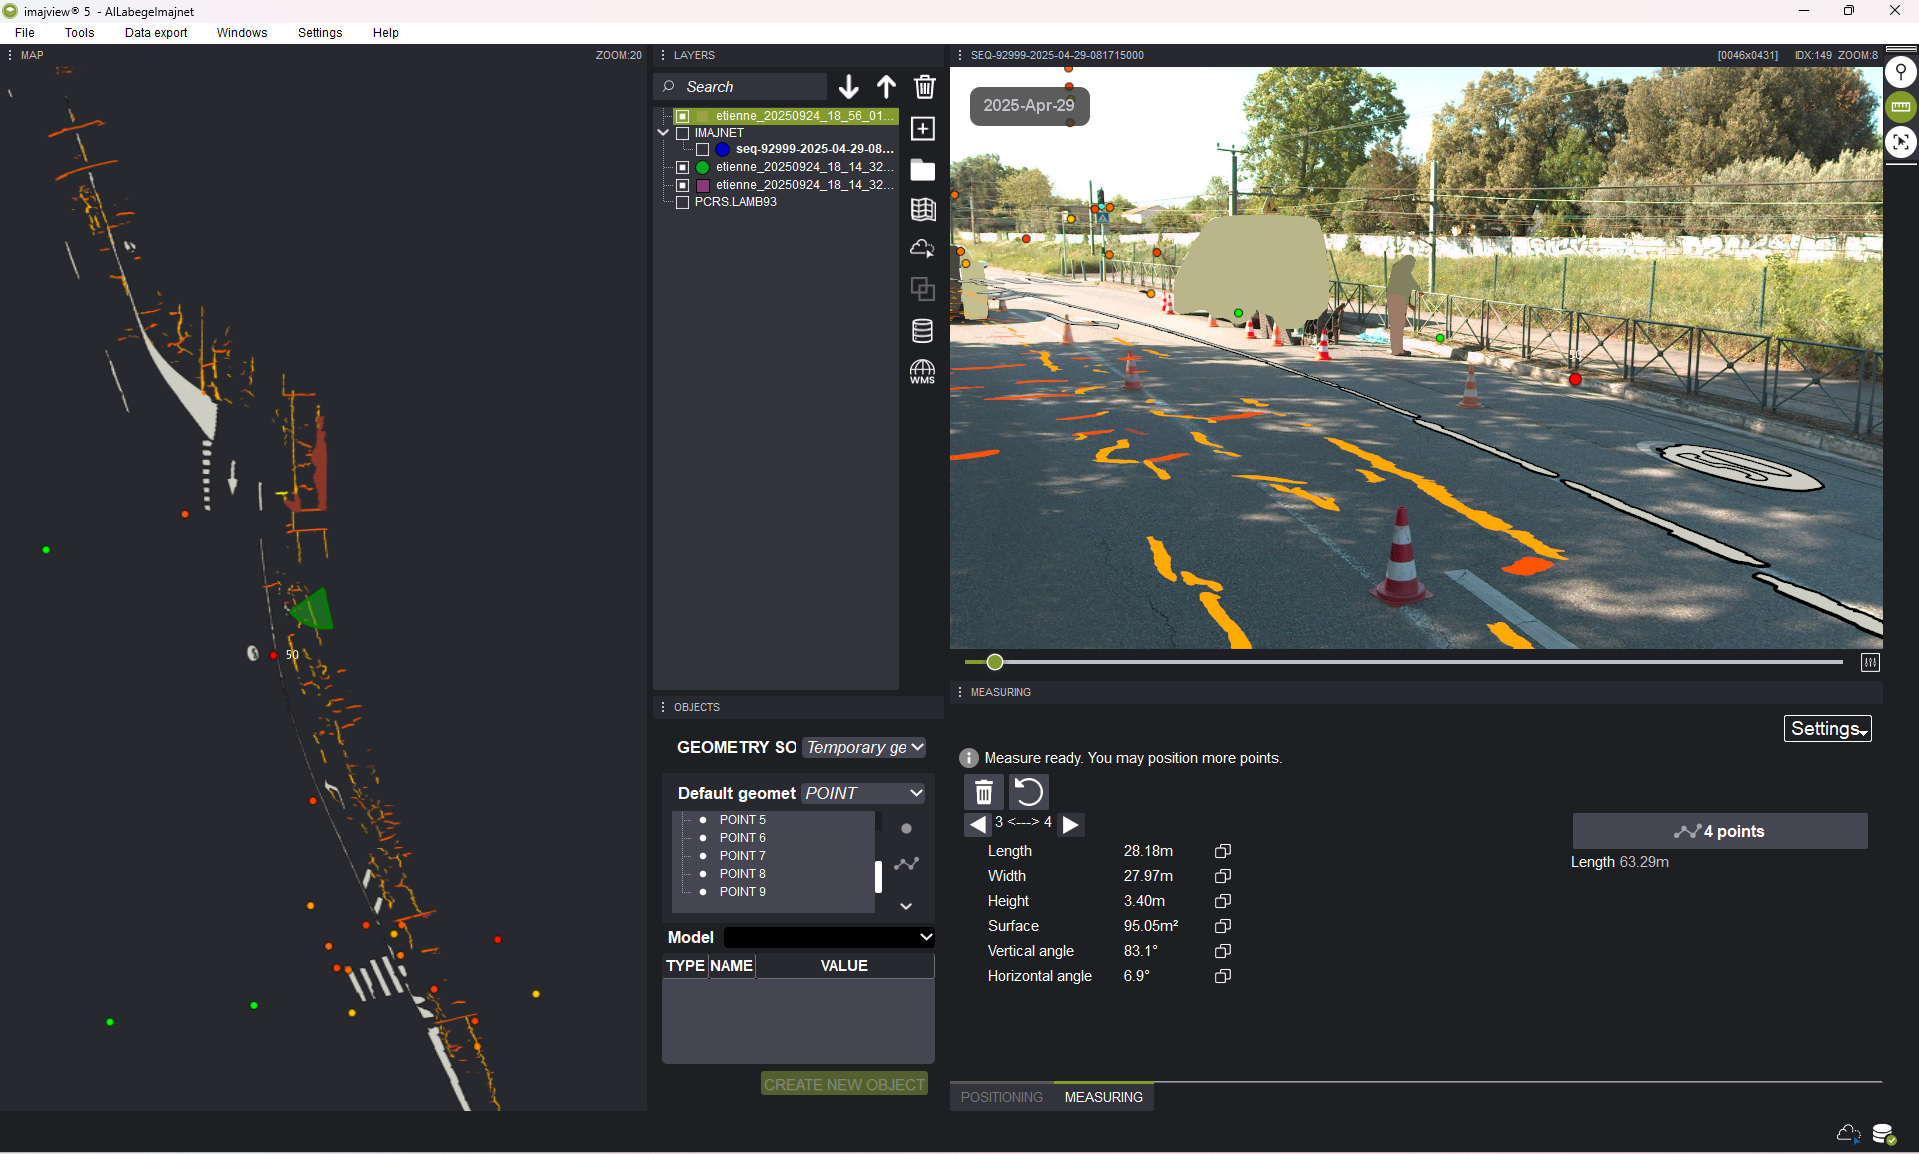Open the Default geometry POINT dropdown
Screen dimensions: 1919x1154
click(863, 793)
